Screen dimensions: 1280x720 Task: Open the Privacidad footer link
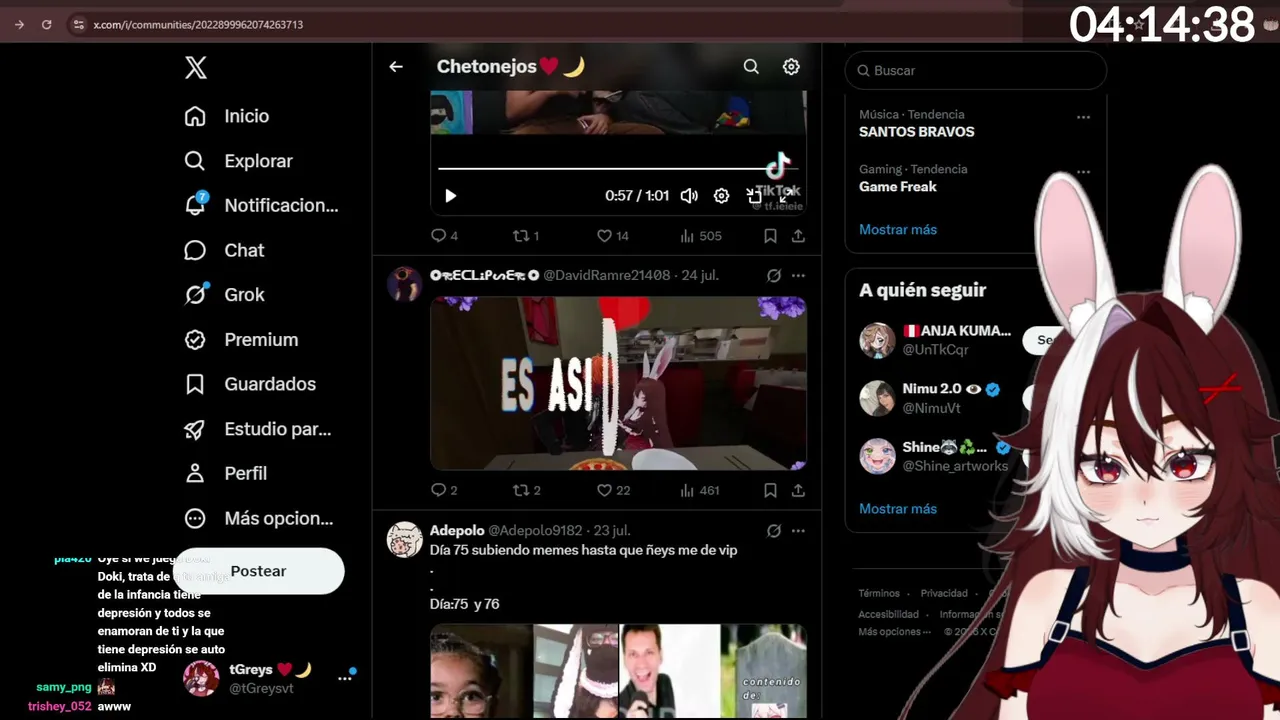944,593
